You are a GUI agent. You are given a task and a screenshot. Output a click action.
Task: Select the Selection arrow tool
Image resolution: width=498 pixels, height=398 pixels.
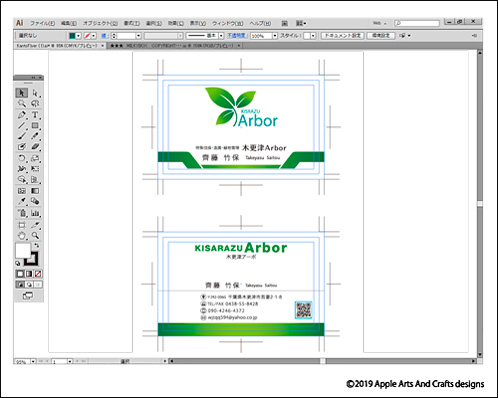point(22,93)
